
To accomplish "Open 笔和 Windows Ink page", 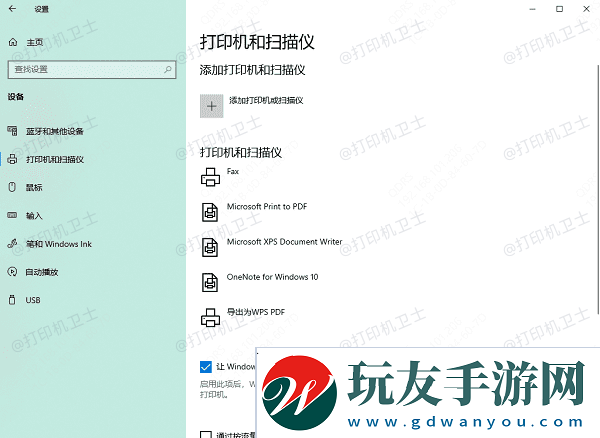I will coord(59,244).
